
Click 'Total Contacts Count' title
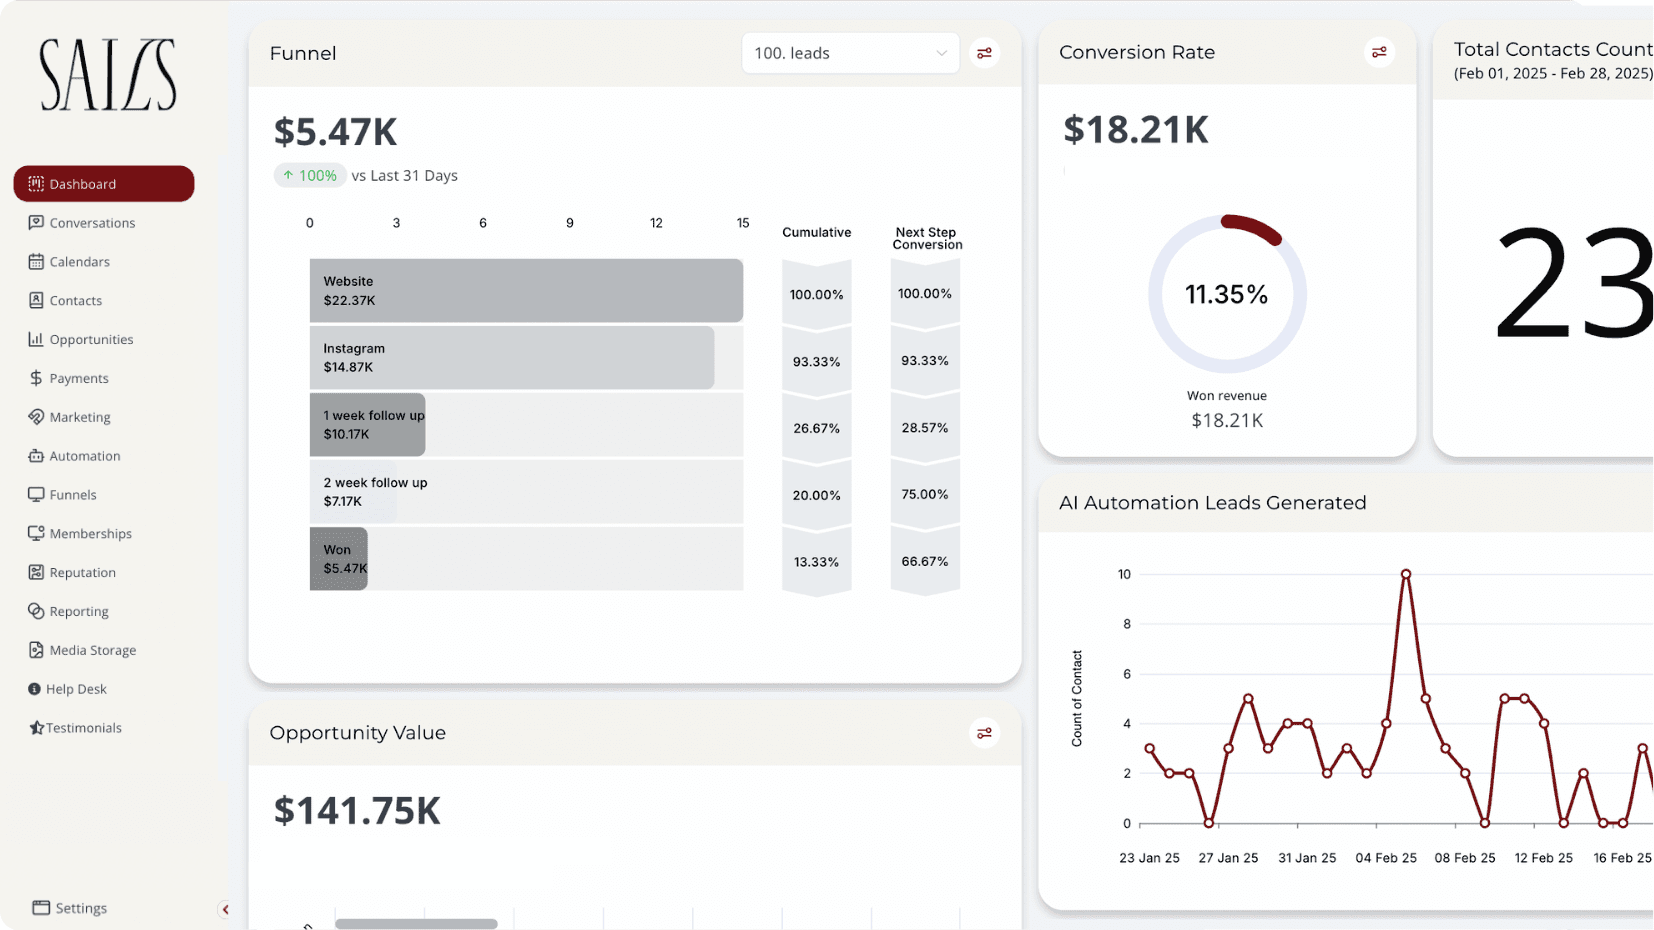1553,49
